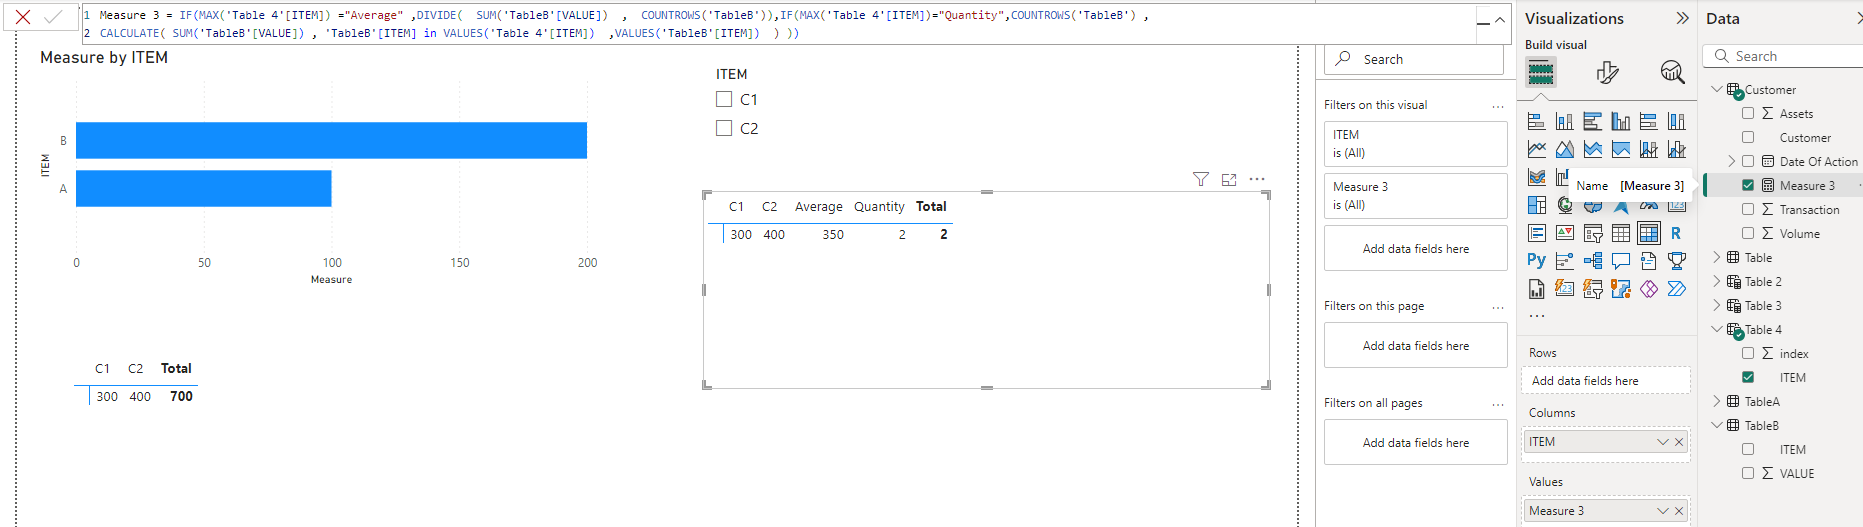Select the Area chart visual
The height and width of the screenshot is (527, 1863).
pyautogui.click(x=1565, y=149)
